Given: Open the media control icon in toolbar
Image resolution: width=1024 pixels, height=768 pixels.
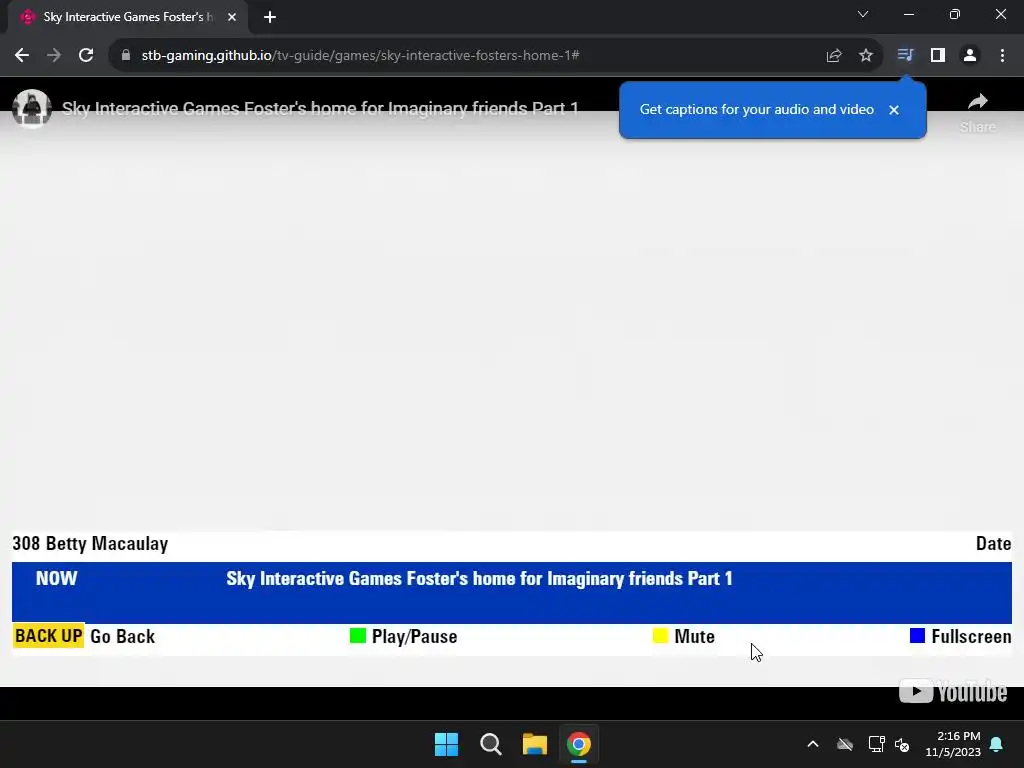Looking at the screenshot, I should point(905,55).
